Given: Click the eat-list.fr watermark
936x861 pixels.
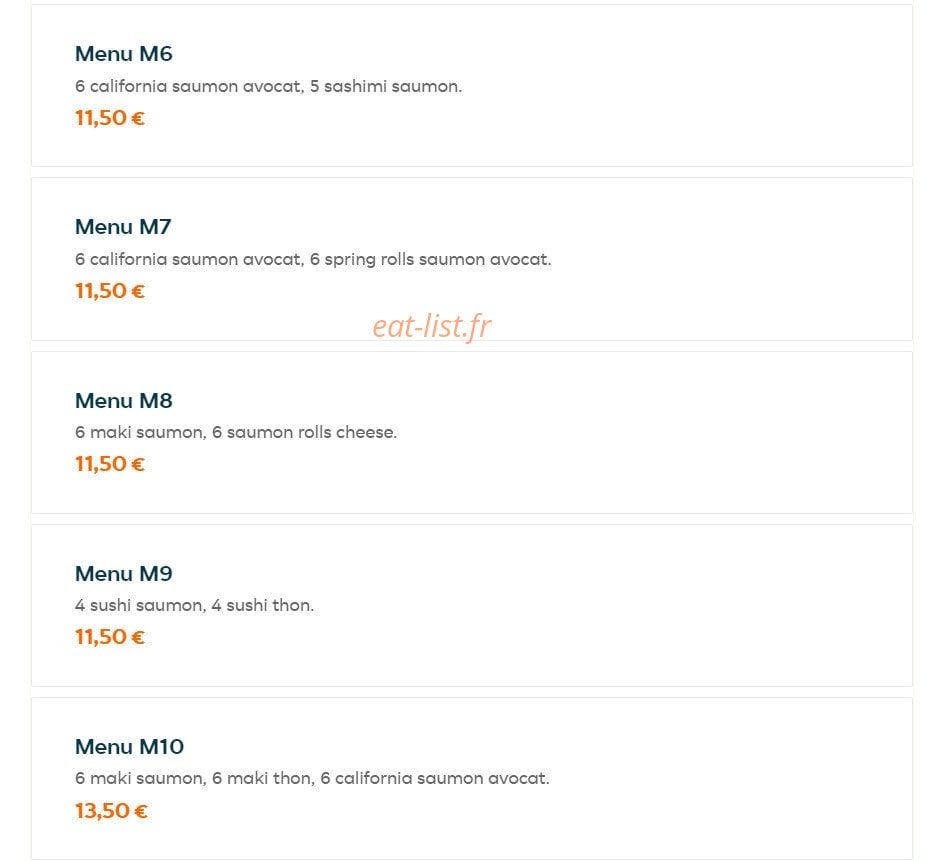Looking at the screenshot, I should pyautogui.click(x=432, y=326).
